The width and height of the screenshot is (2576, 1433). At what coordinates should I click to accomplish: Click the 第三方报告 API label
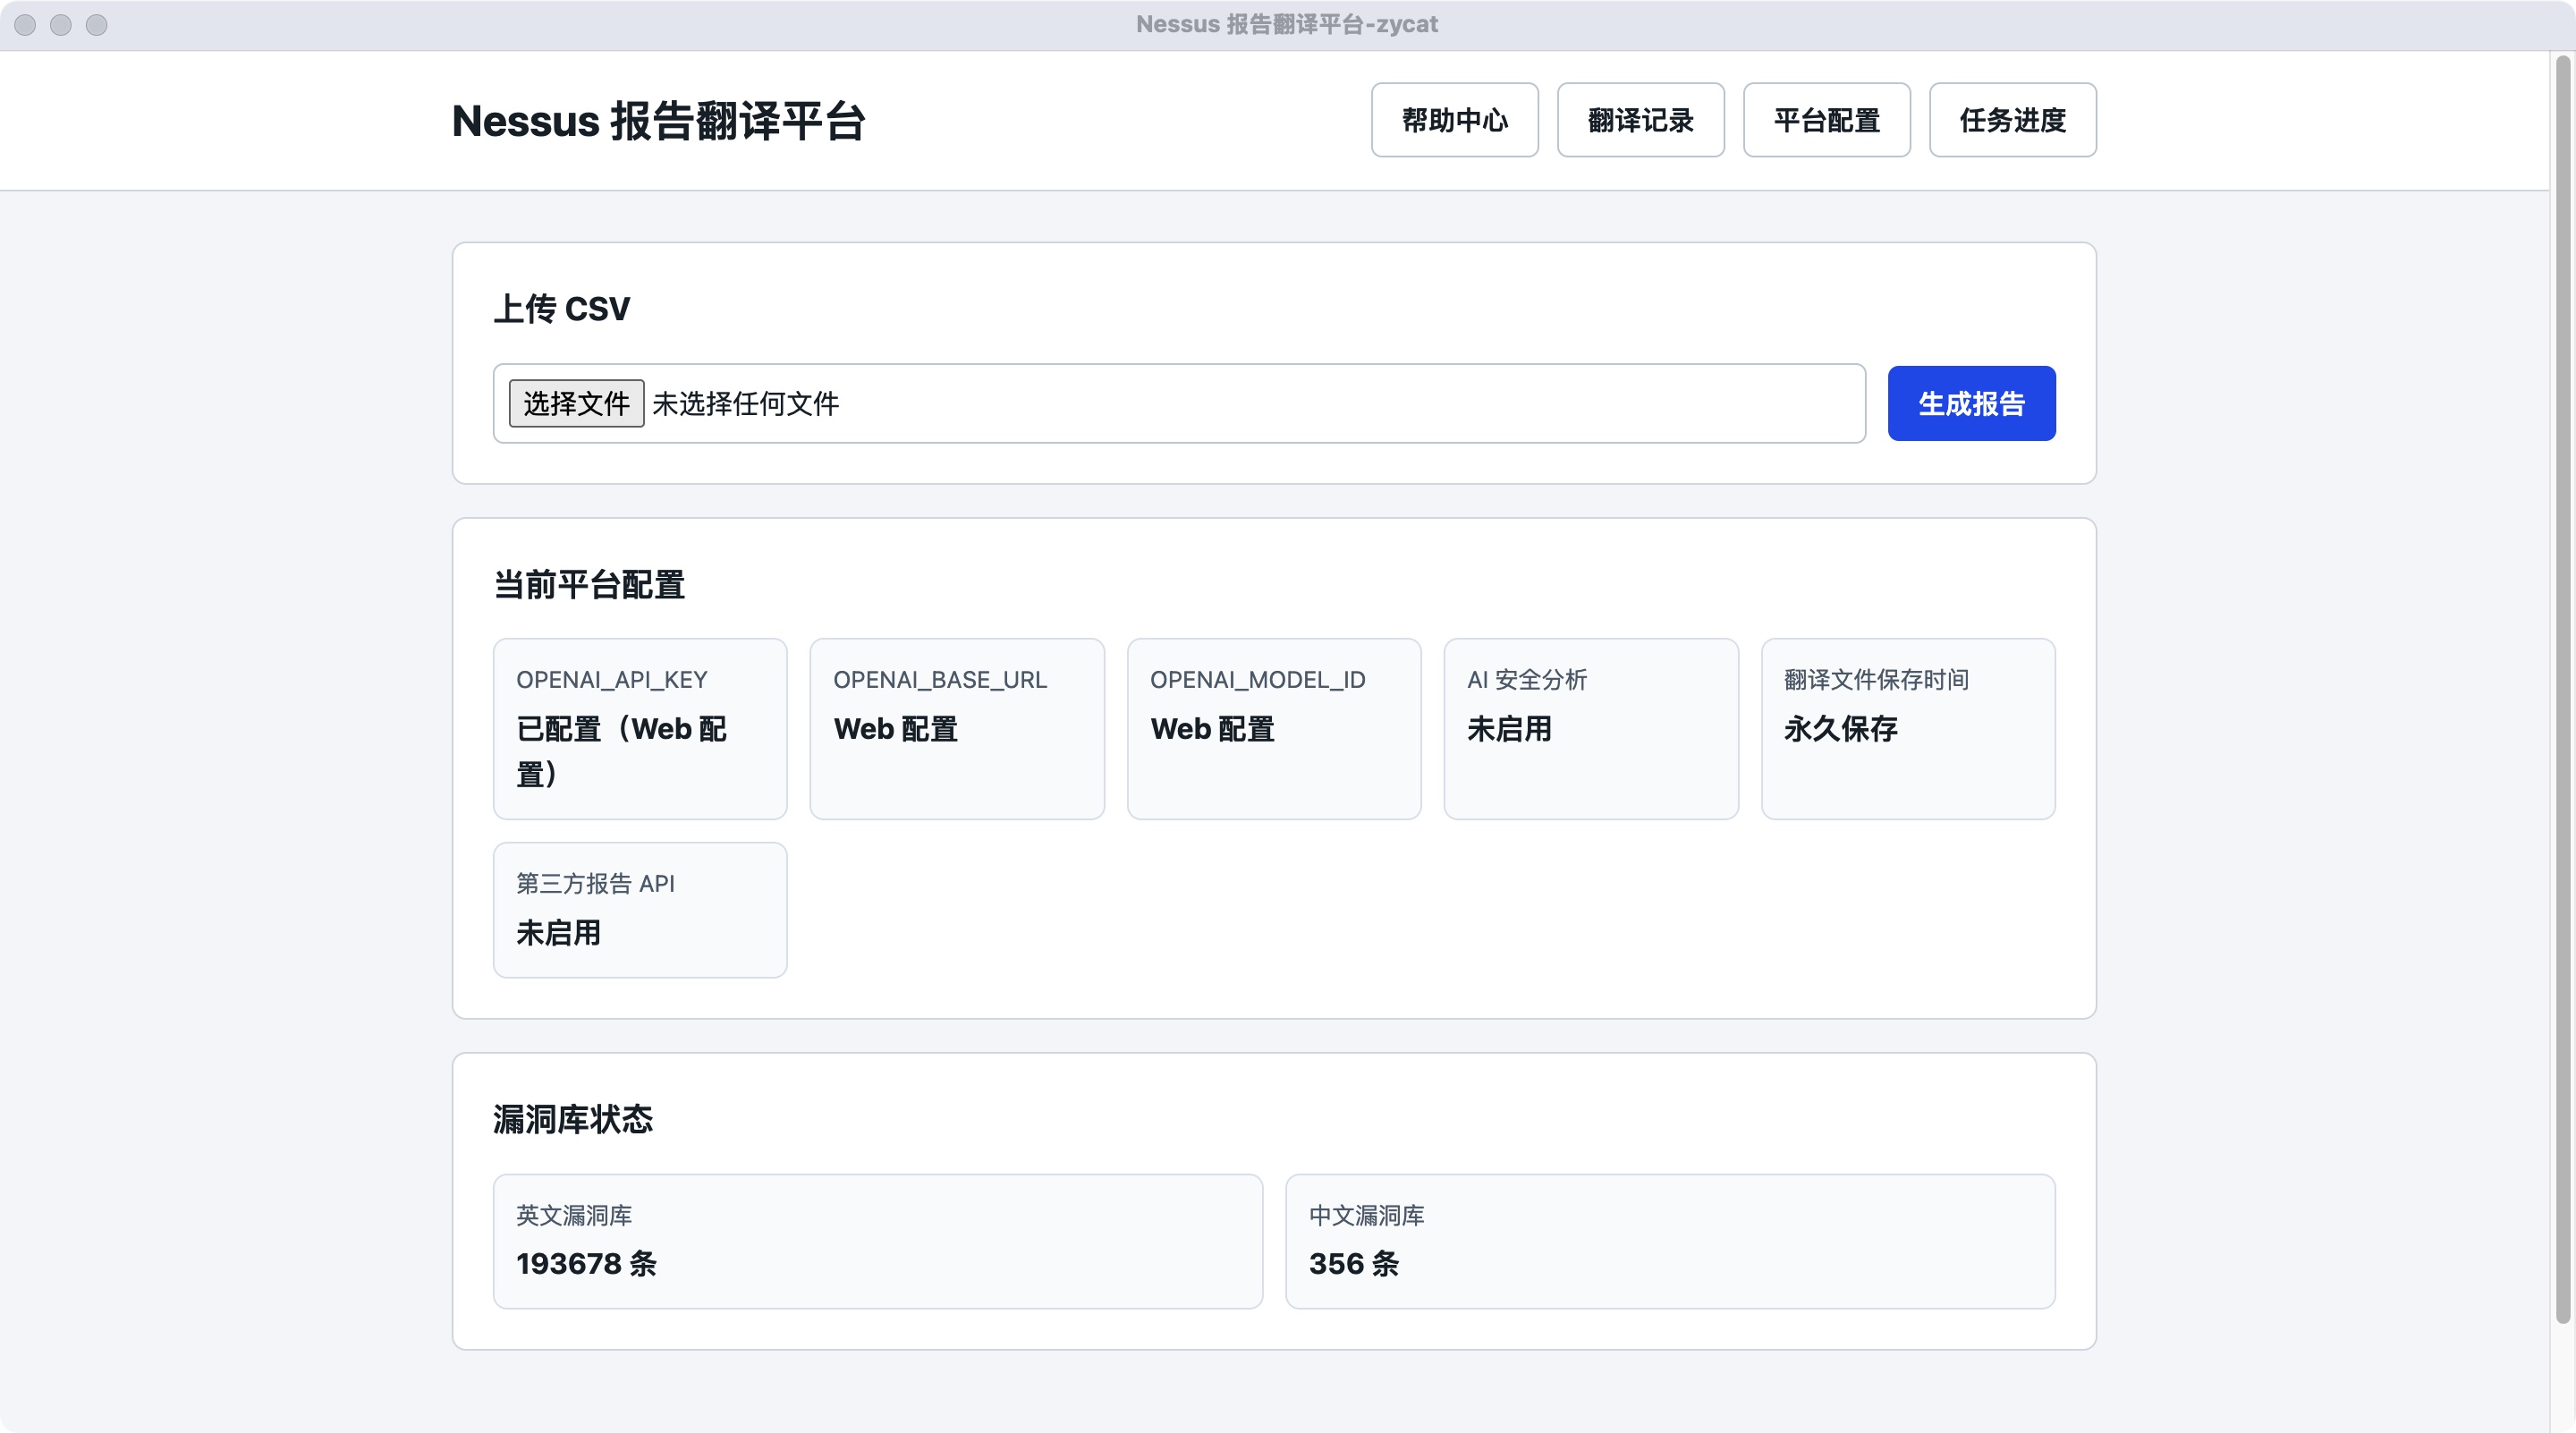[x=595, y=884]
